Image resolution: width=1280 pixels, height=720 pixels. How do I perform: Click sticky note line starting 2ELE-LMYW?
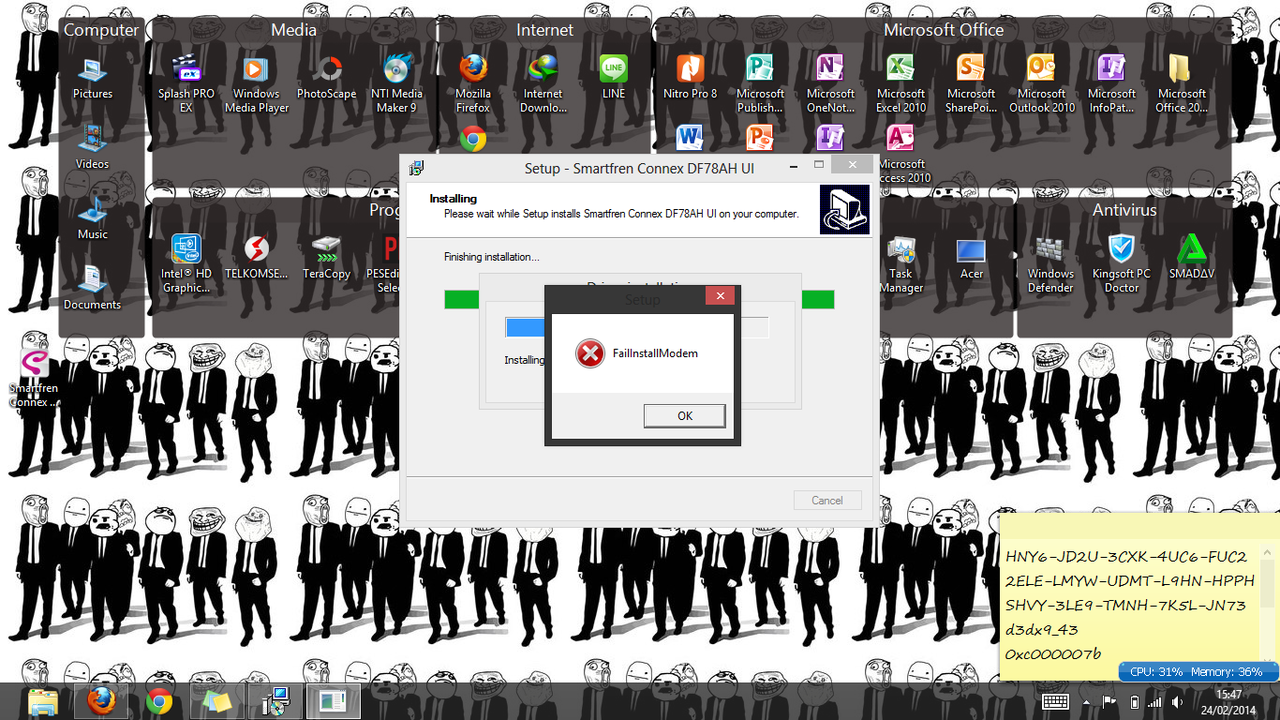click(1130, 581)
